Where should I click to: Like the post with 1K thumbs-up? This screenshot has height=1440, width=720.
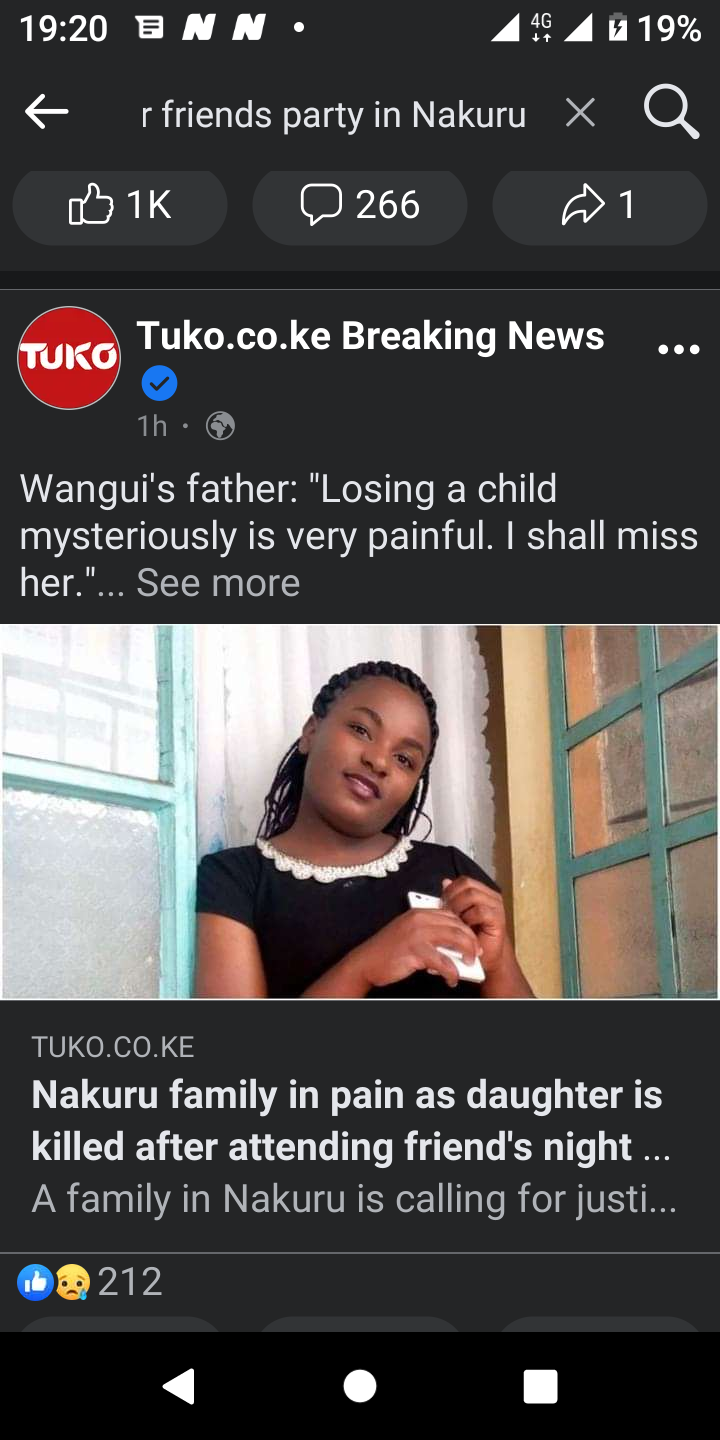120,206
